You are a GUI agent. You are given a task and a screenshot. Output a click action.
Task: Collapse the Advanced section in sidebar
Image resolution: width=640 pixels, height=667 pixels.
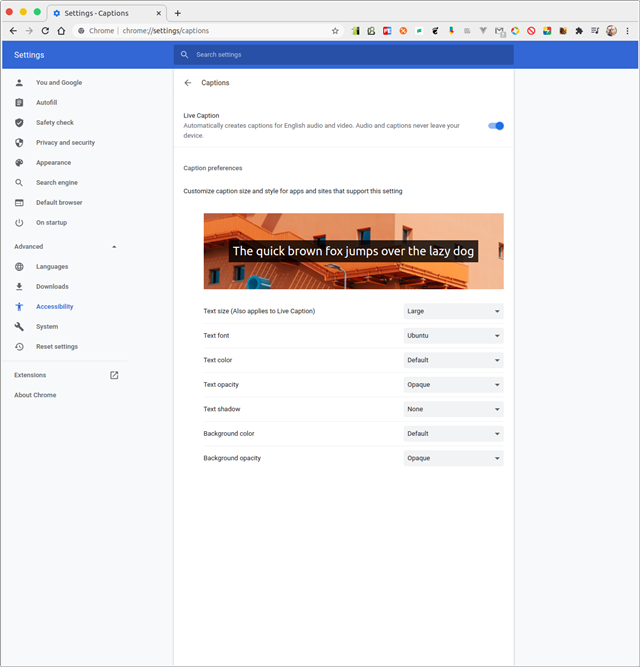114,247
